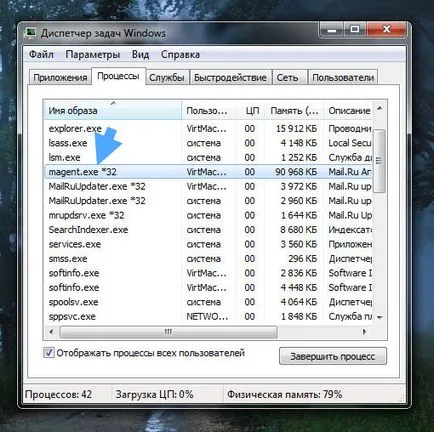Click Загрузка ЦП: 0% status entry
Screen dimensions: 434x432
(155, 394)
